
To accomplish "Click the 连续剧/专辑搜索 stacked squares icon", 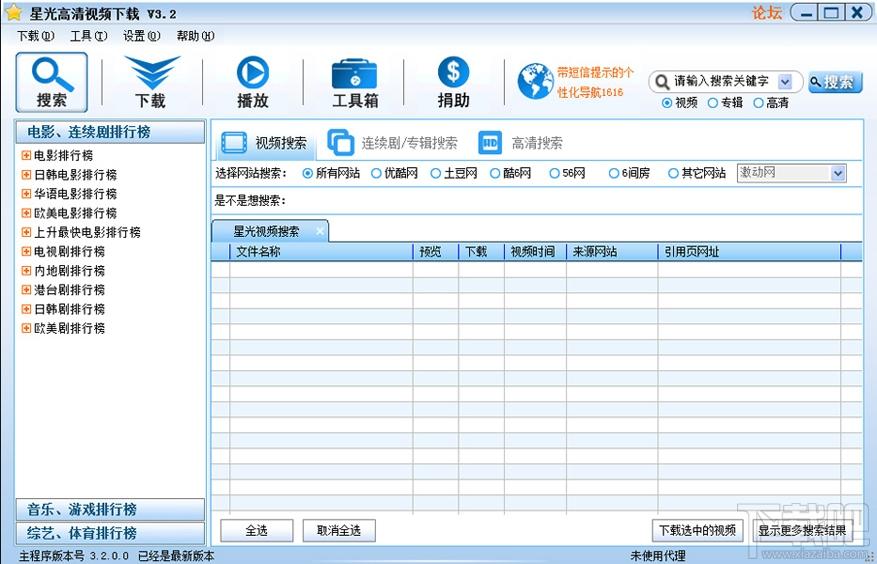I will 341,142.
